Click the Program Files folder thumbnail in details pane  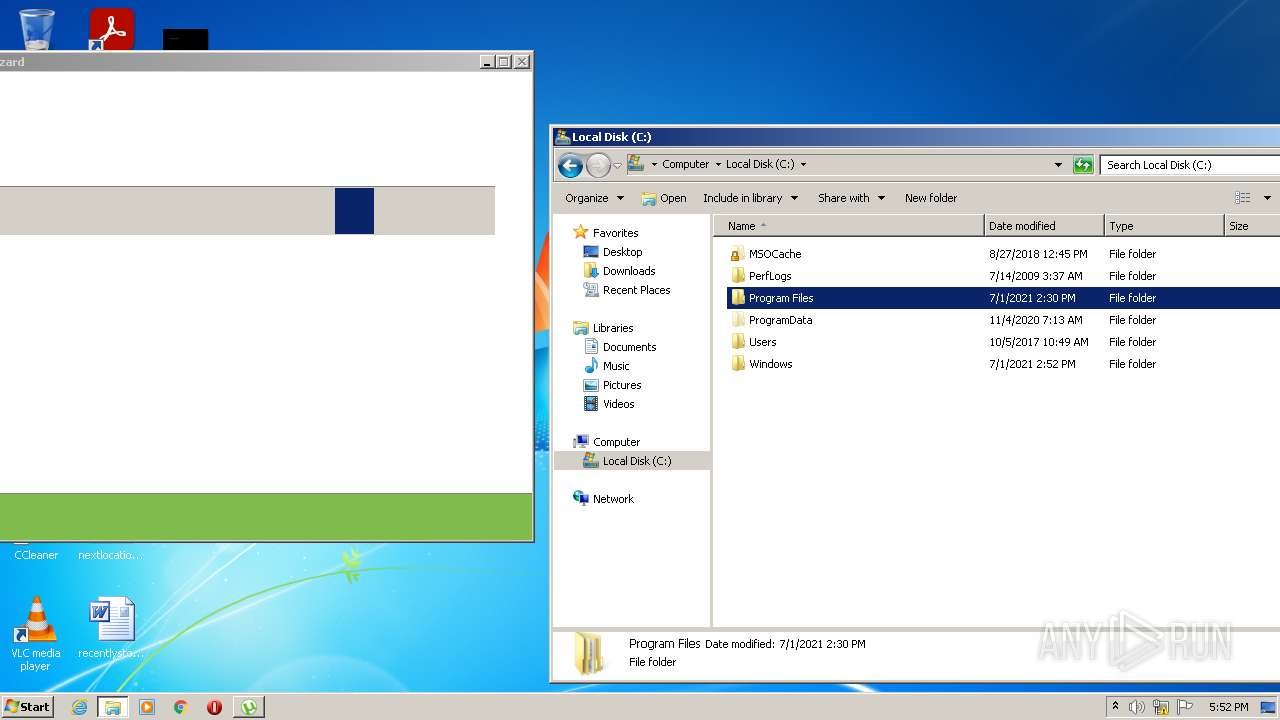coord(589,654)
